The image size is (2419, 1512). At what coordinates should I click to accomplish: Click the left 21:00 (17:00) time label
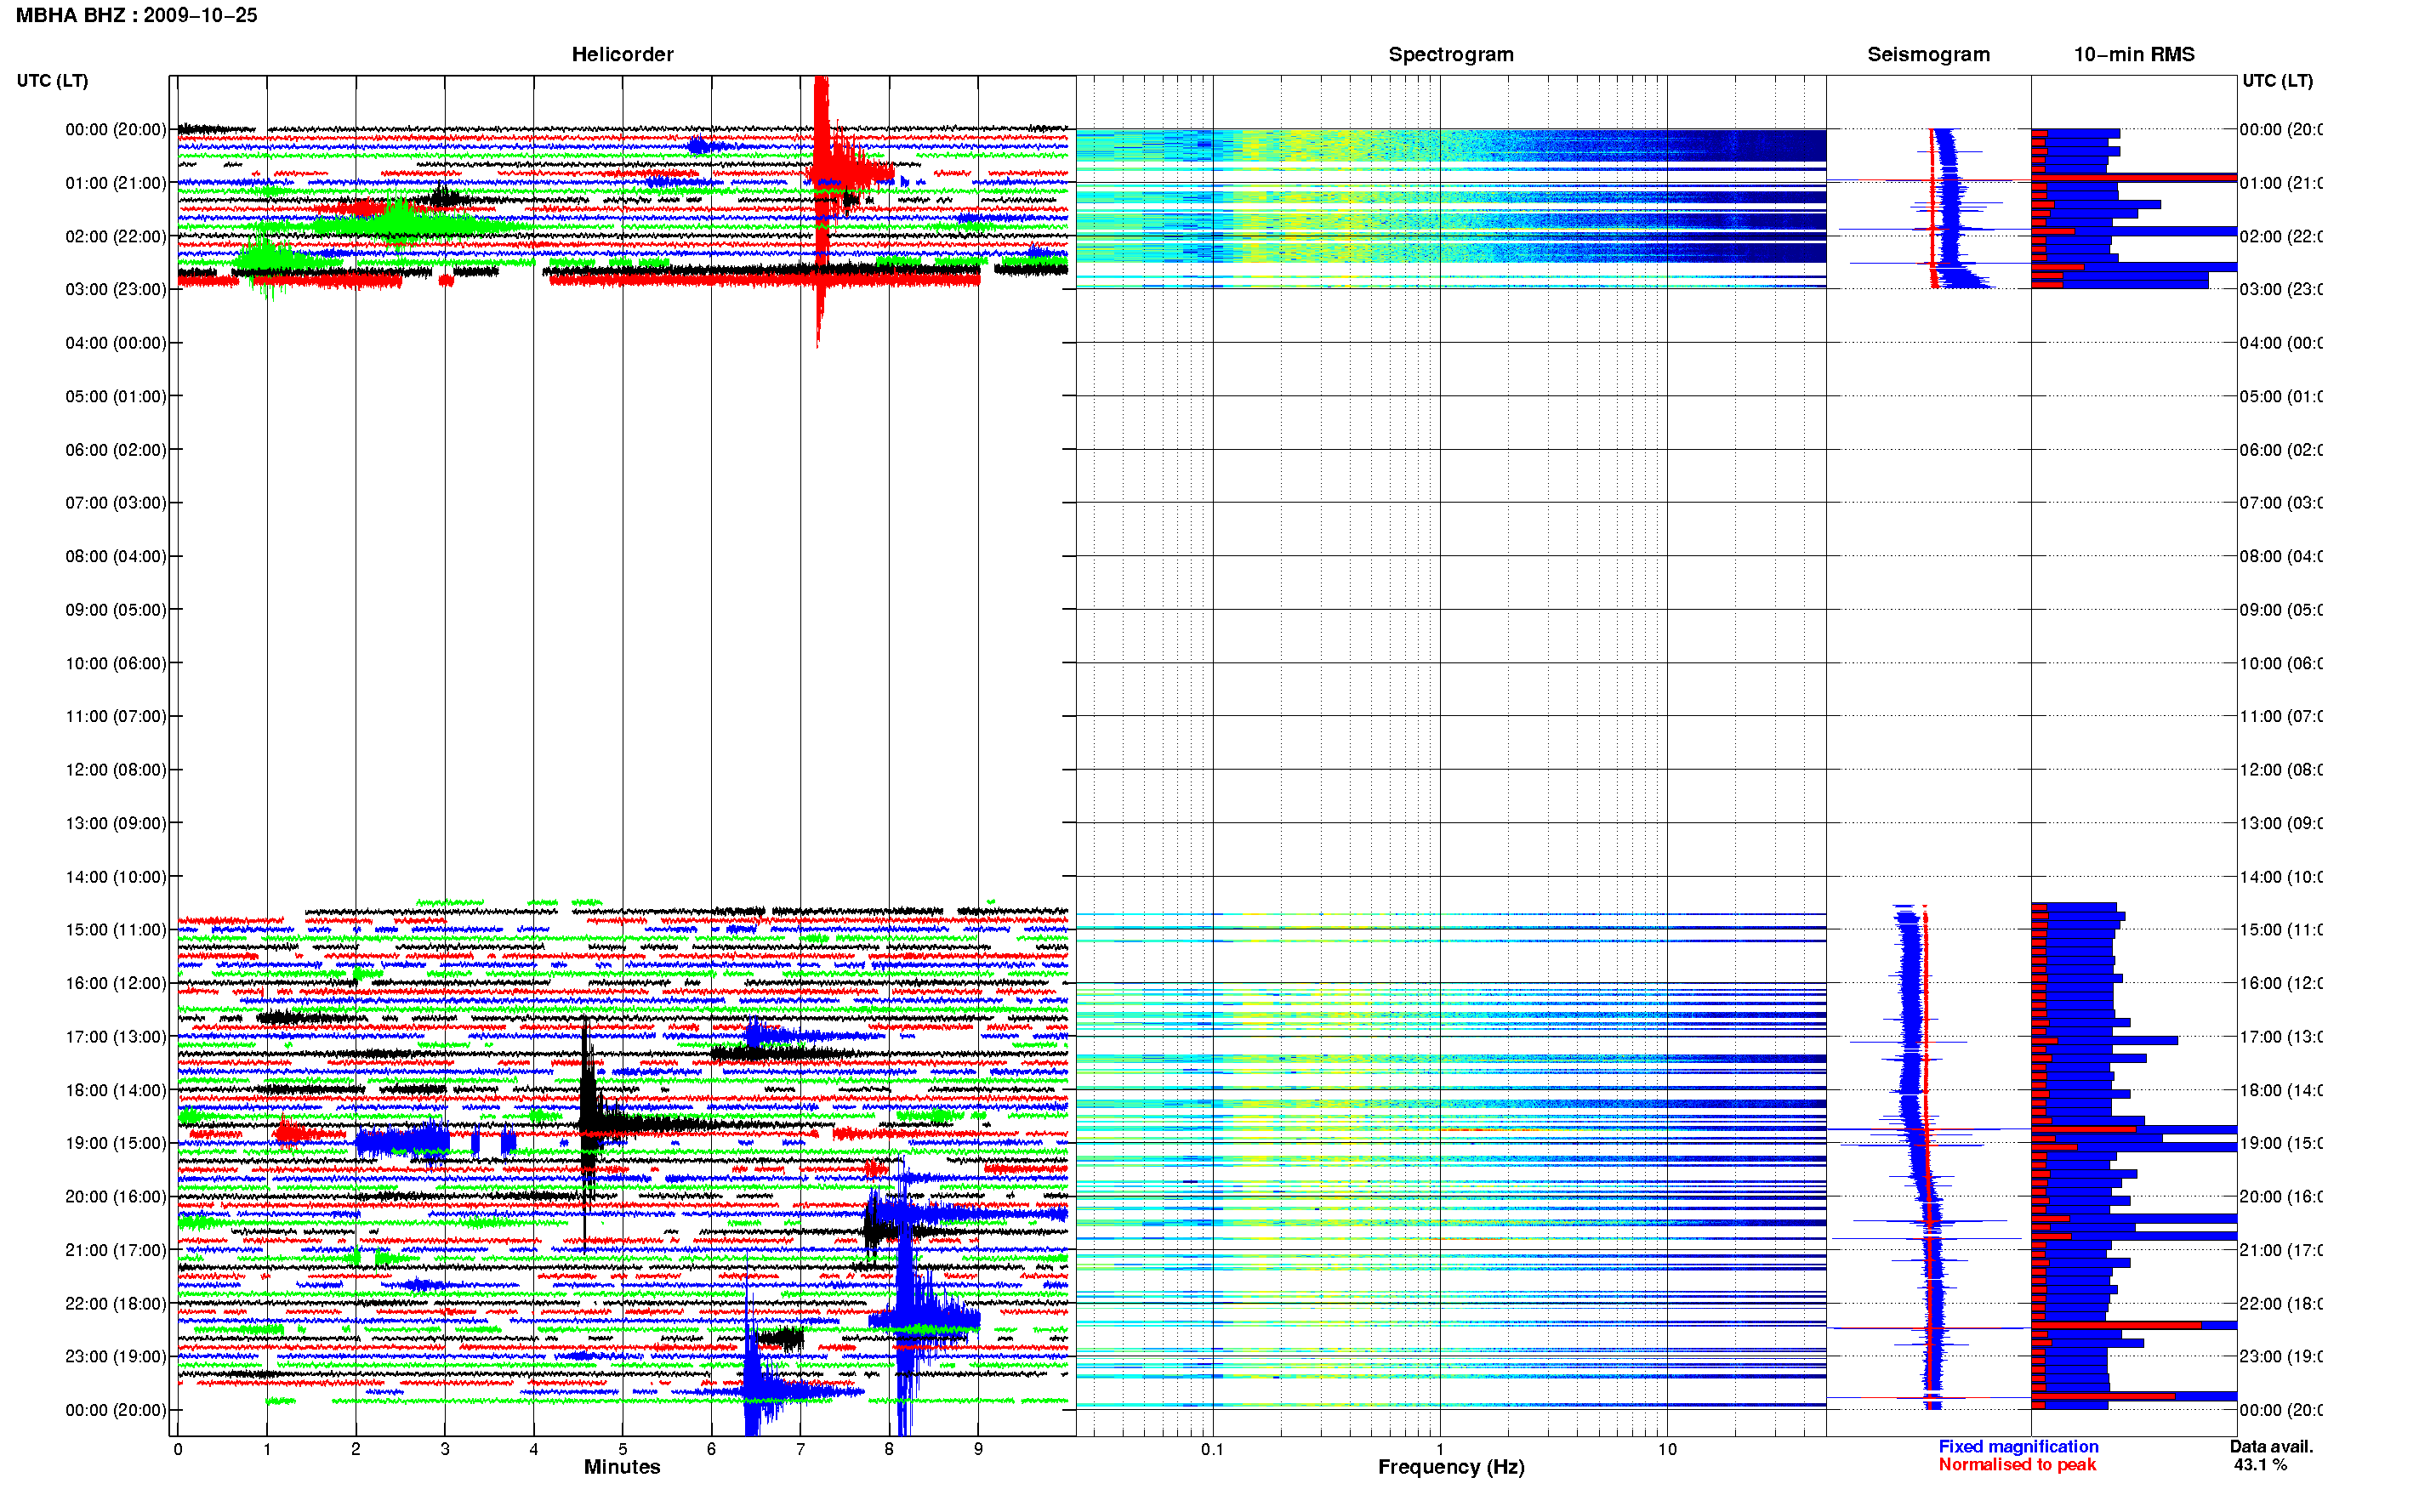[x=116, y=1250]
